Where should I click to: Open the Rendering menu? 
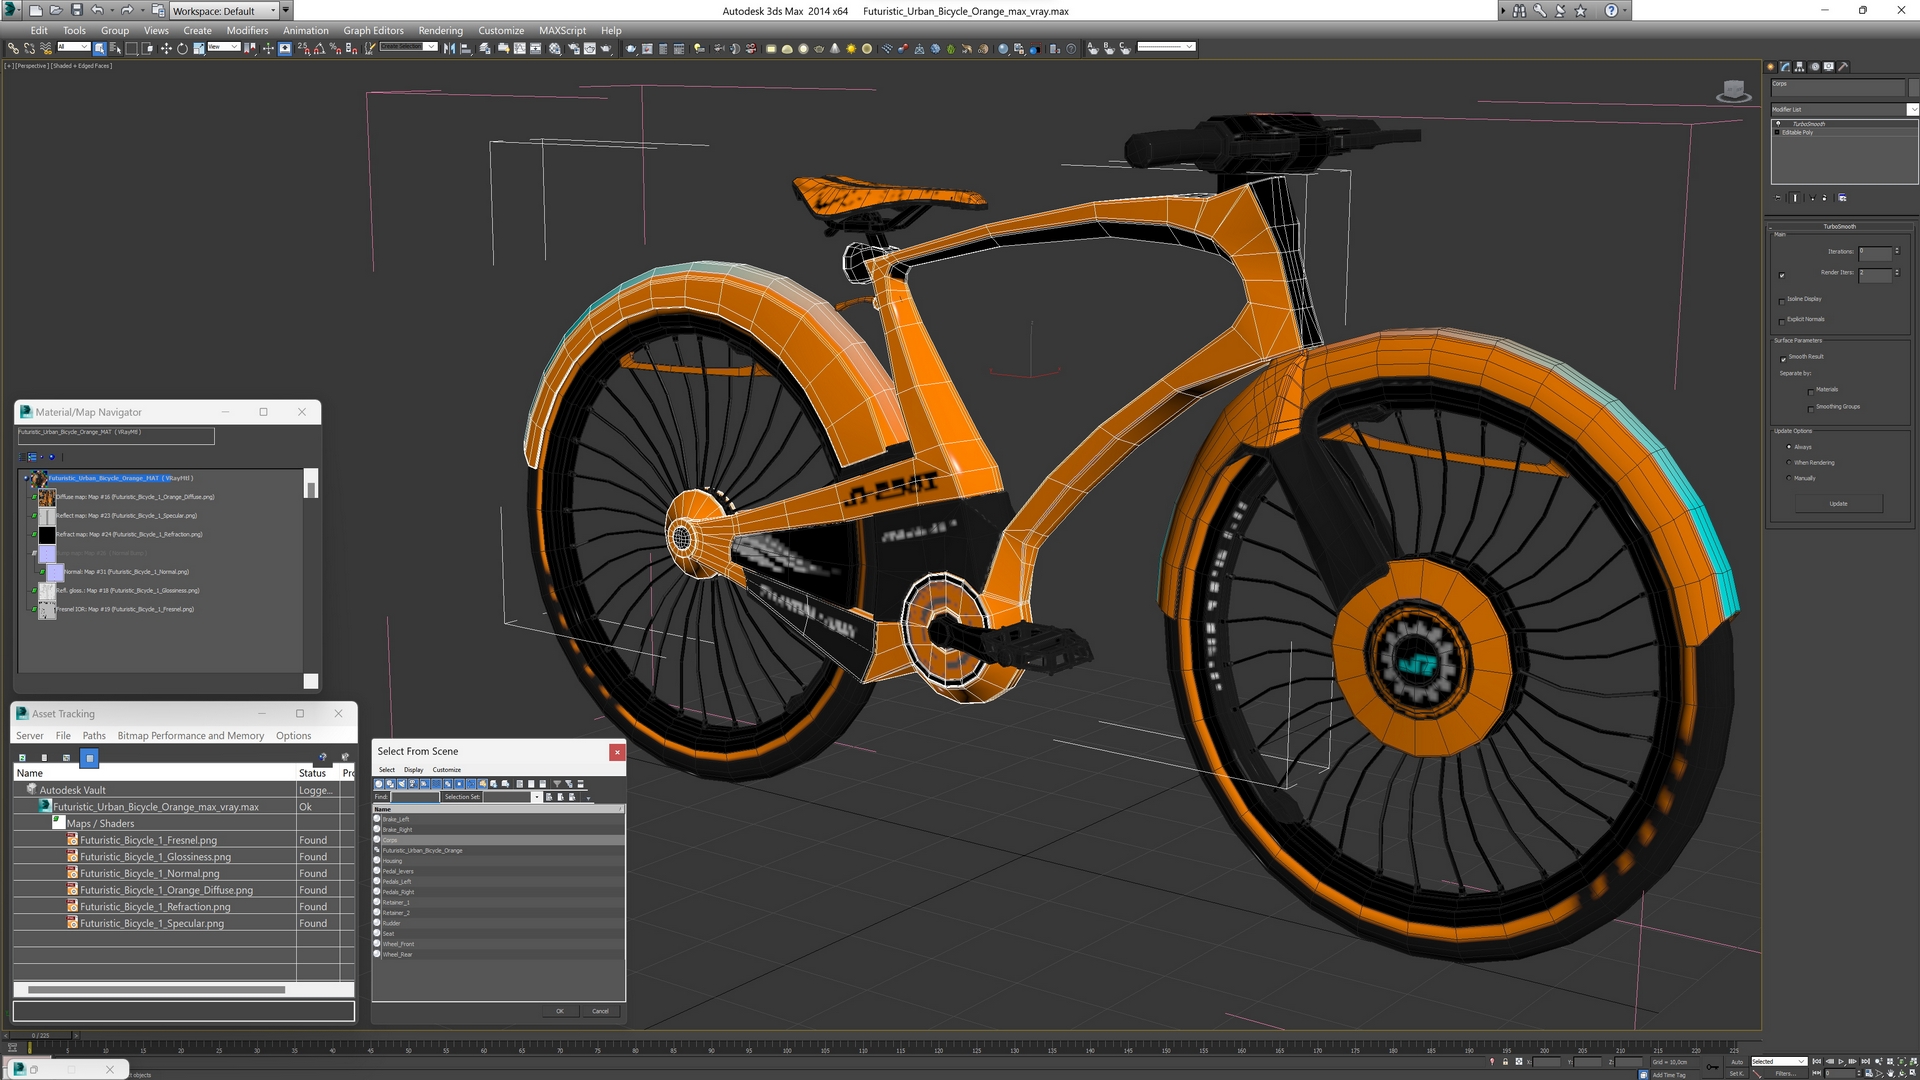point(440,30)
